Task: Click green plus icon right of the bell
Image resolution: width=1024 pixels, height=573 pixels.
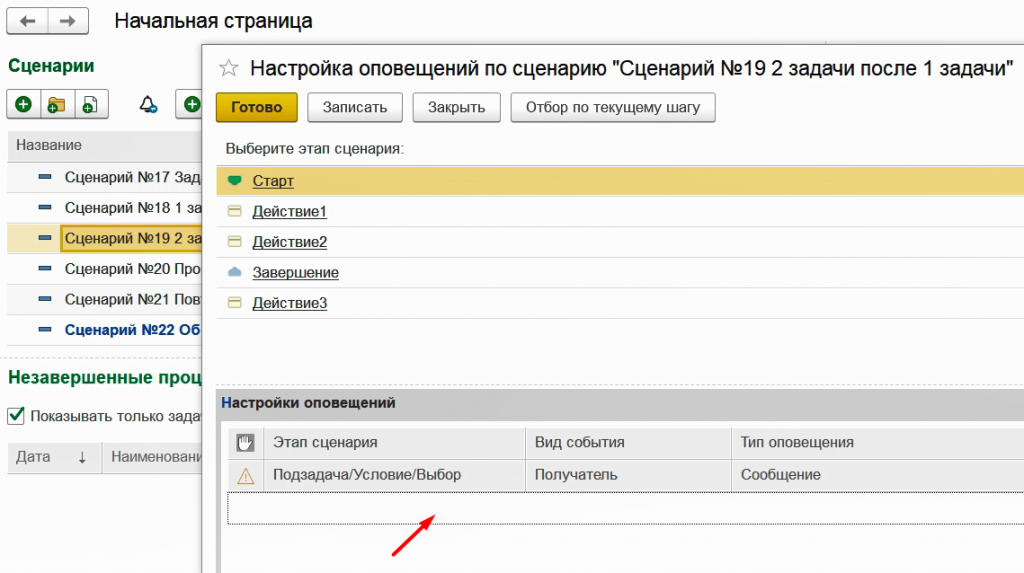Action: 191,105
